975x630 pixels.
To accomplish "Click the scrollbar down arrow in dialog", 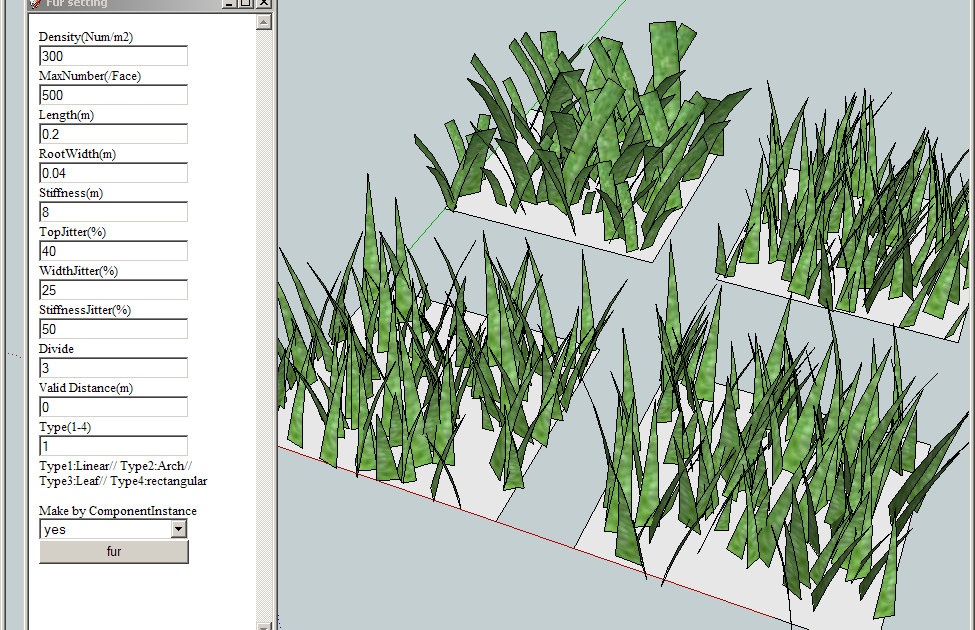I will point(264,625).
